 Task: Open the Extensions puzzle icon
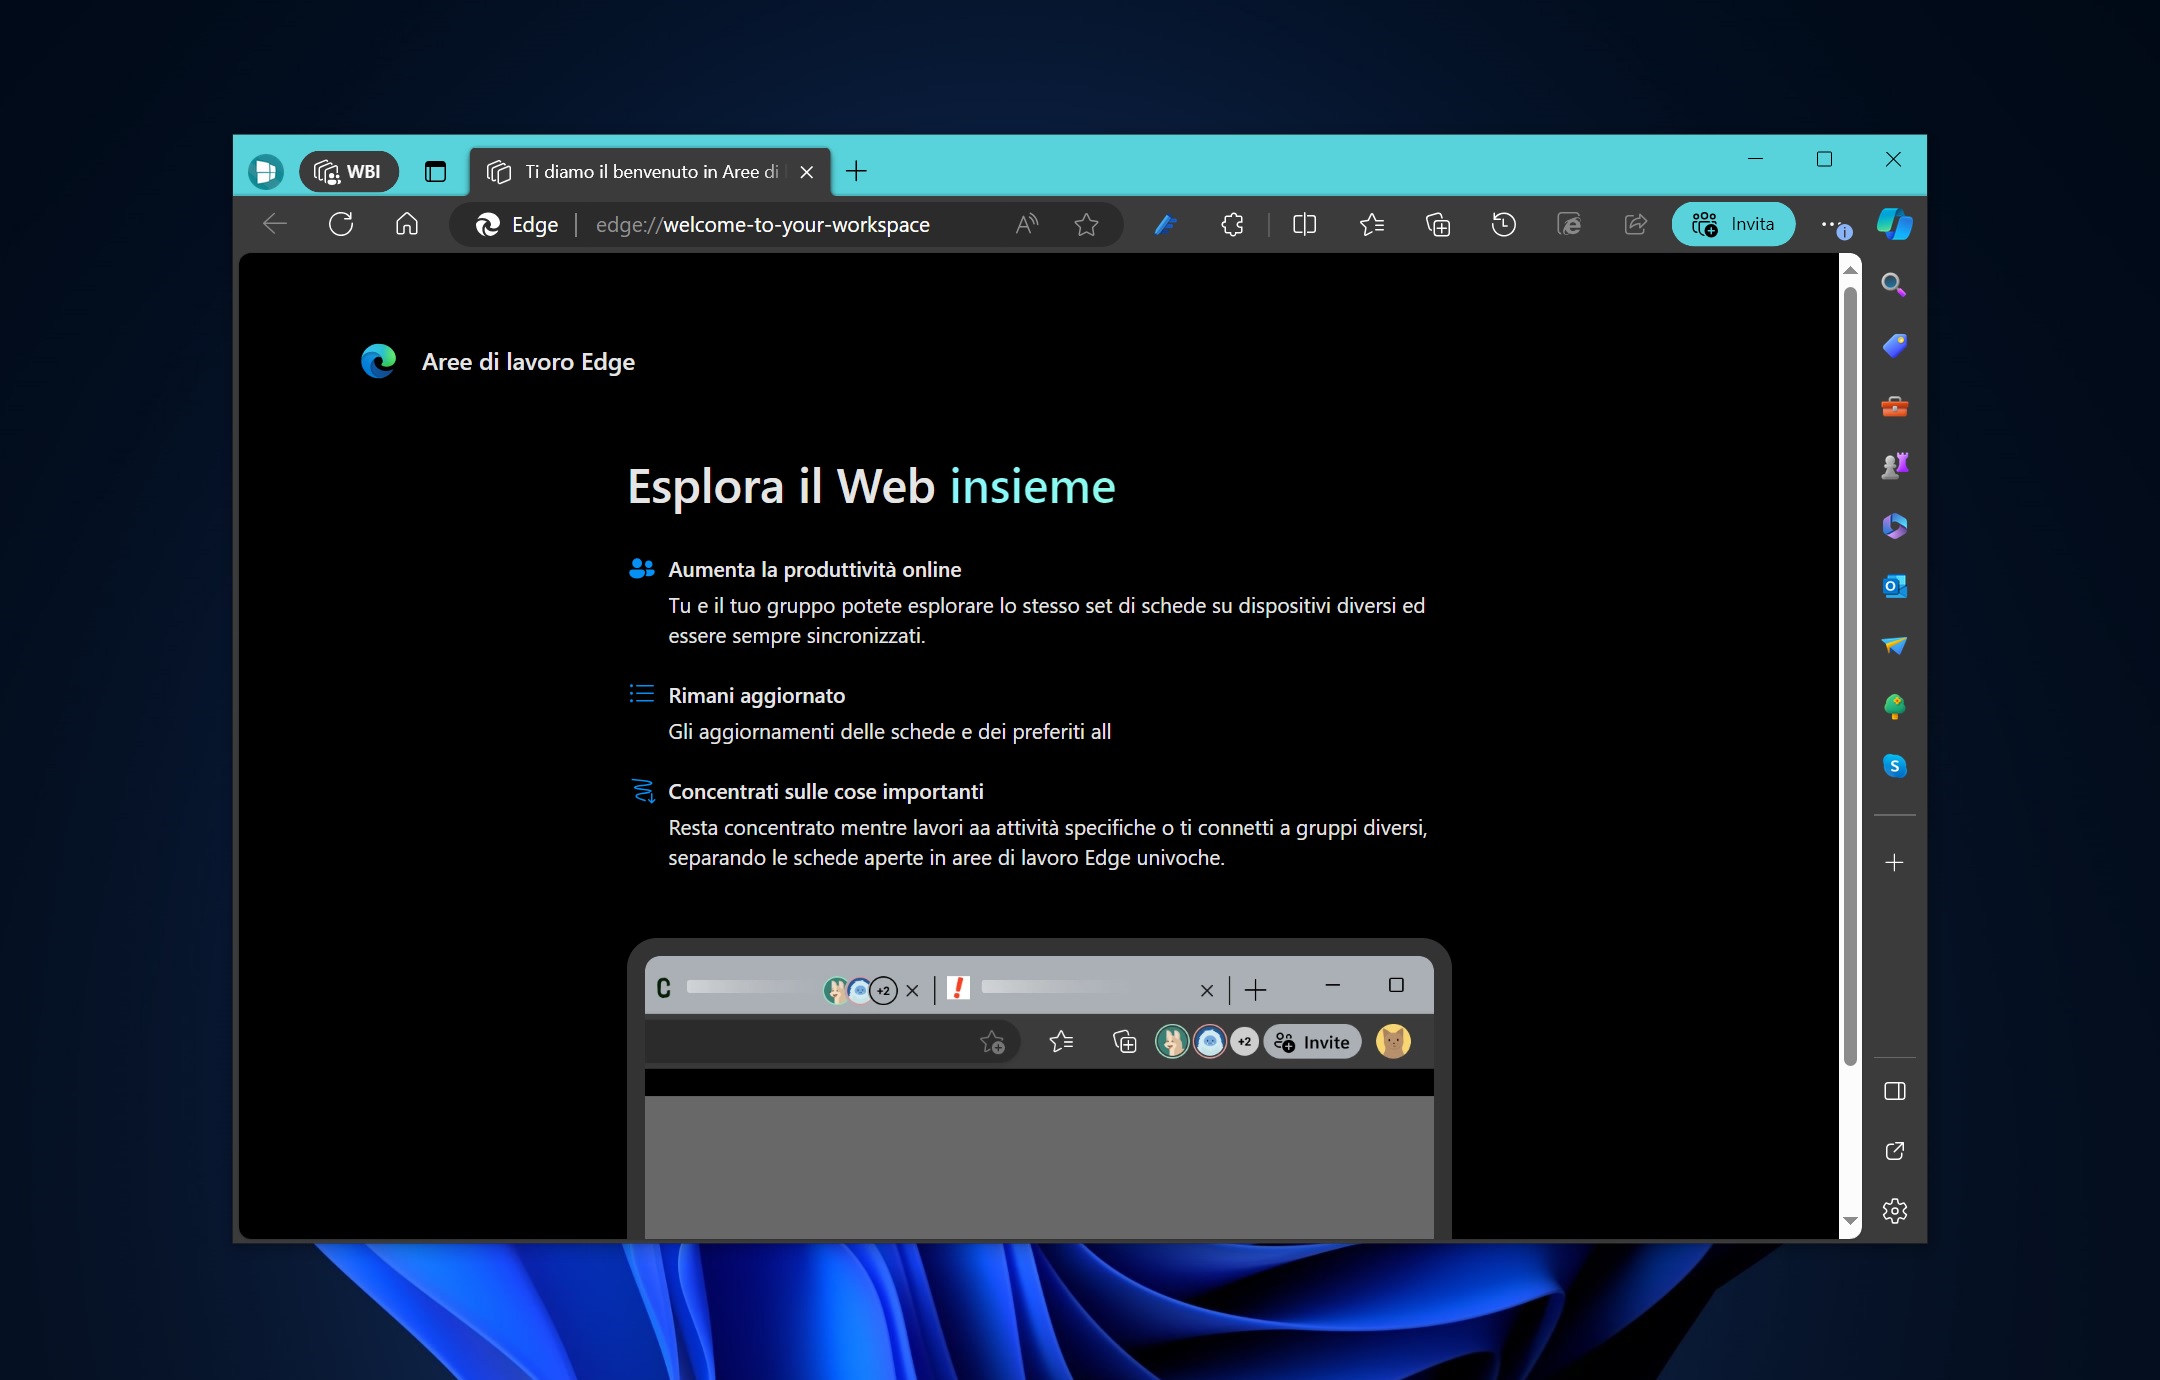[1232, 225]
